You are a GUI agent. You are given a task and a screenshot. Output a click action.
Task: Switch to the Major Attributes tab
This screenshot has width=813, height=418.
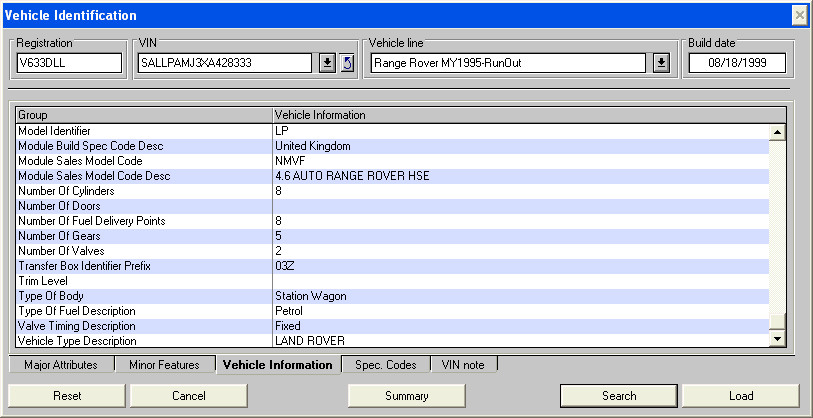[61, 365]
